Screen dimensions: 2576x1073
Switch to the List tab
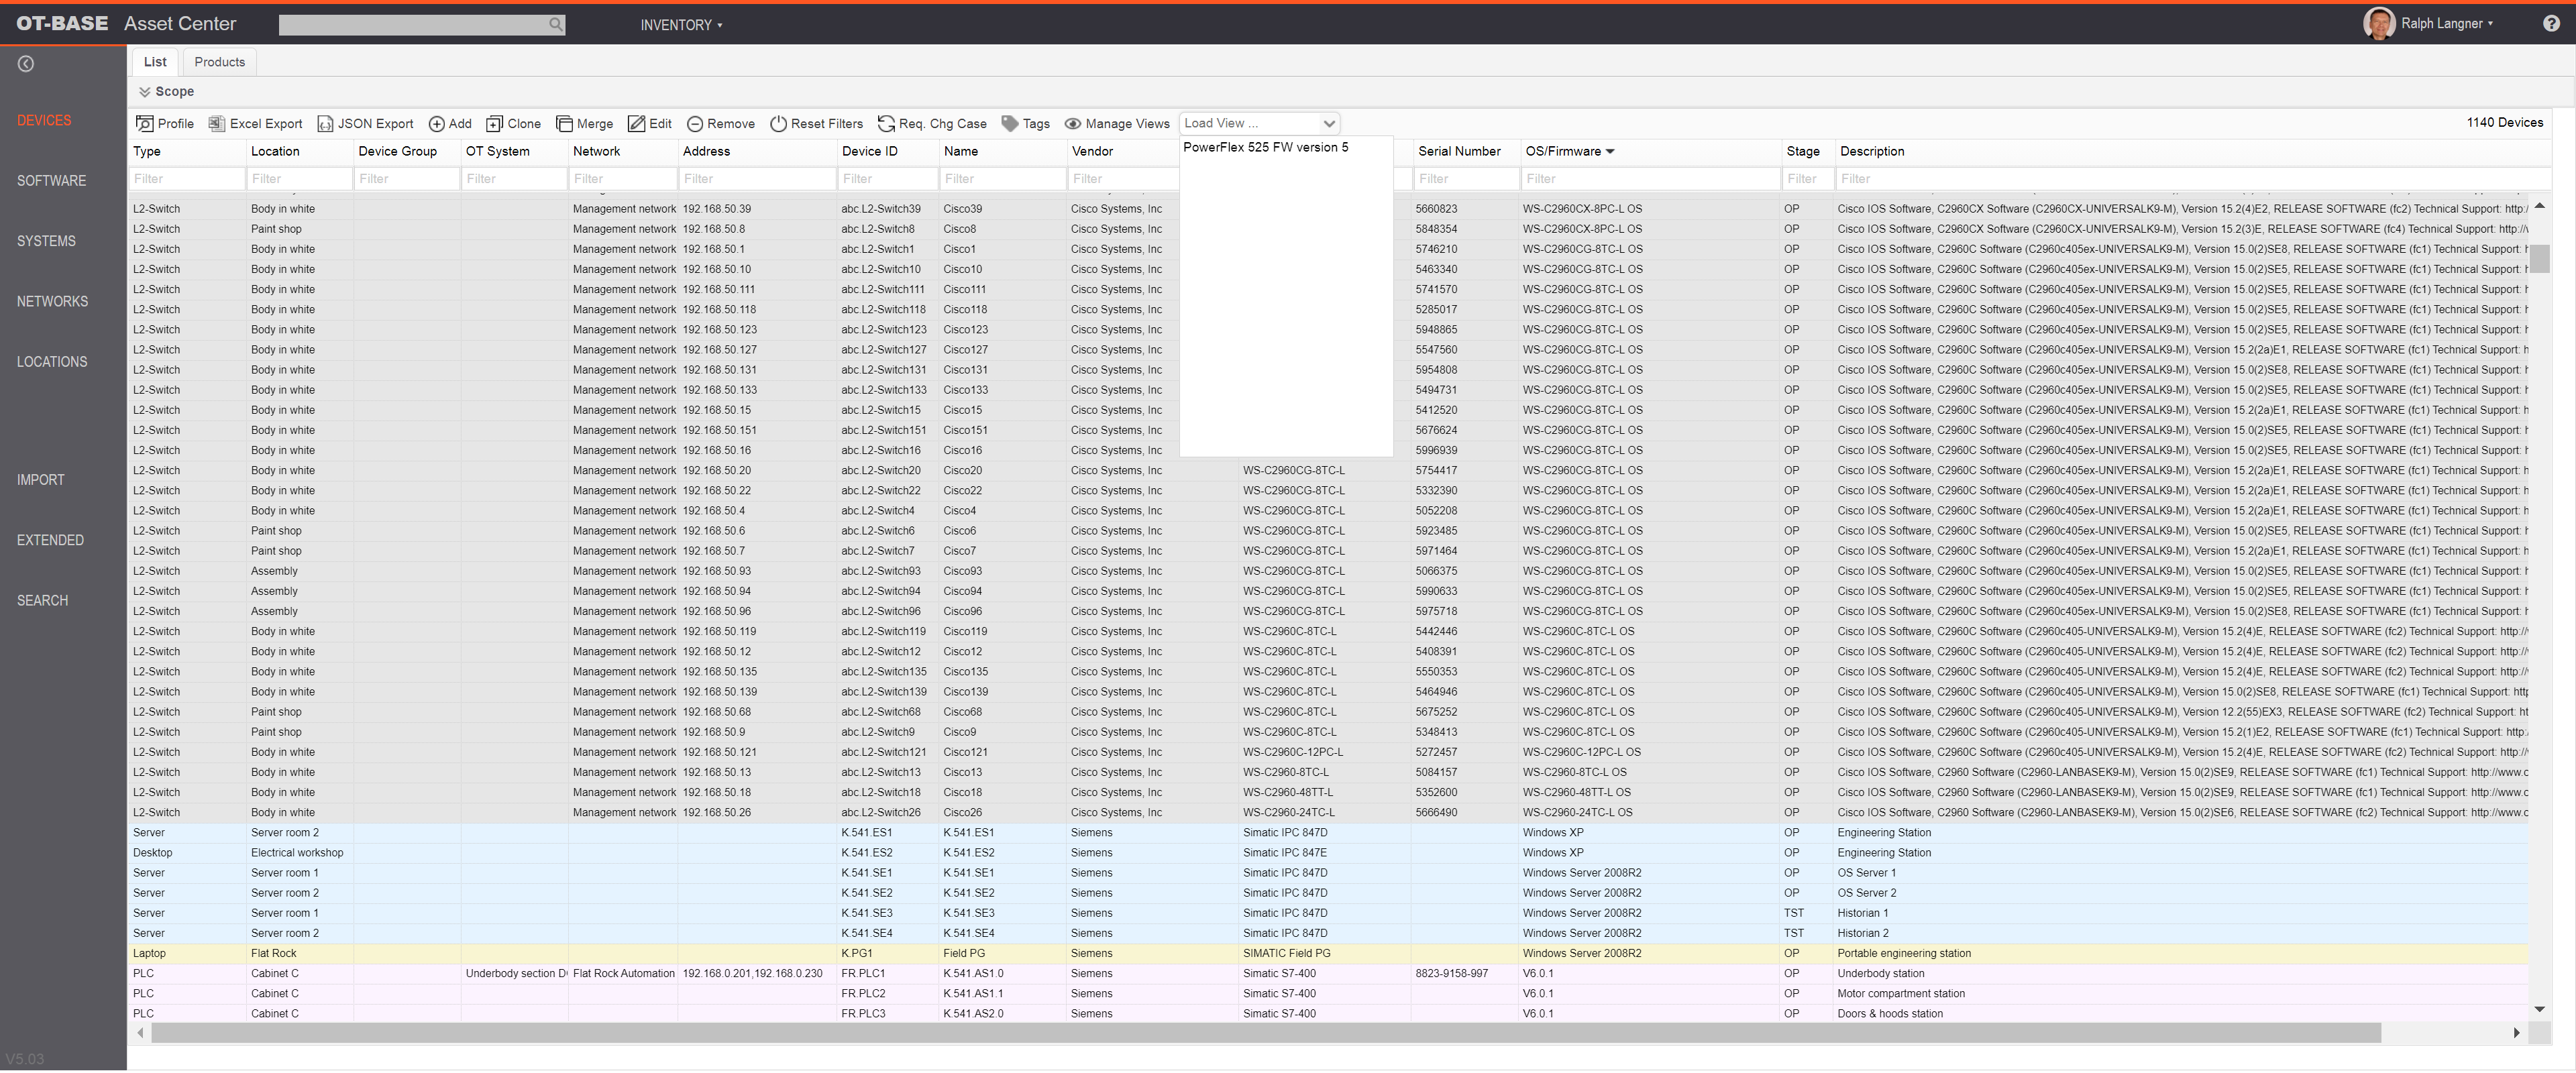click(155, 62)
